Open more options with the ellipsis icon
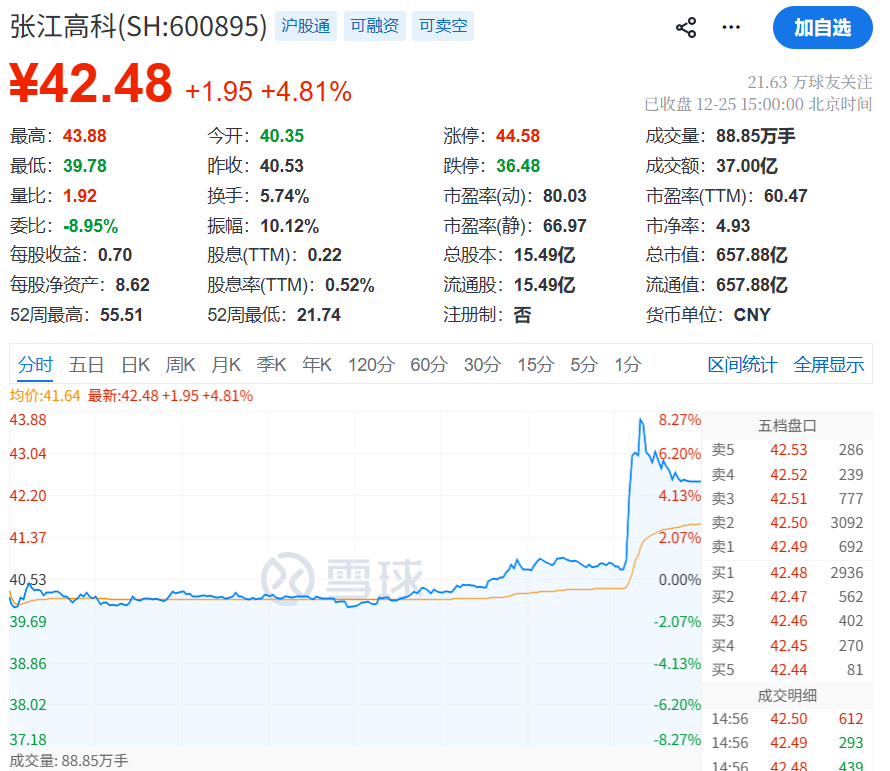890x771 pixels. click(731, 28)
